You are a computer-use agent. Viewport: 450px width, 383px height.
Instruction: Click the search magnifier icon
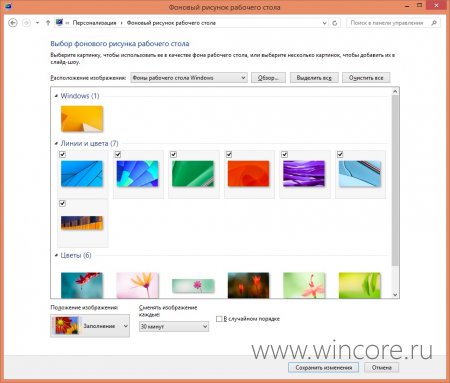(434, 23)
